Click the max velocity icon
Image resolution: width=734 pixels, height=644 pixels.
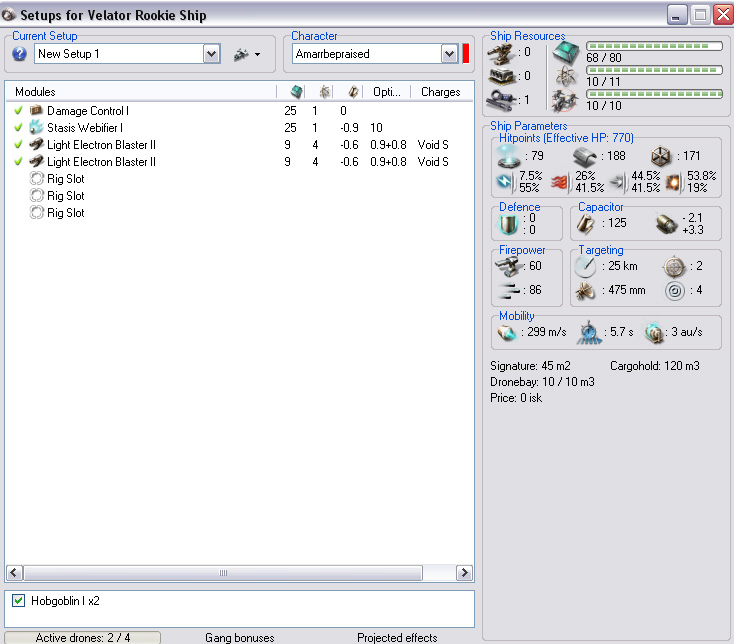(x=507, y=333)
